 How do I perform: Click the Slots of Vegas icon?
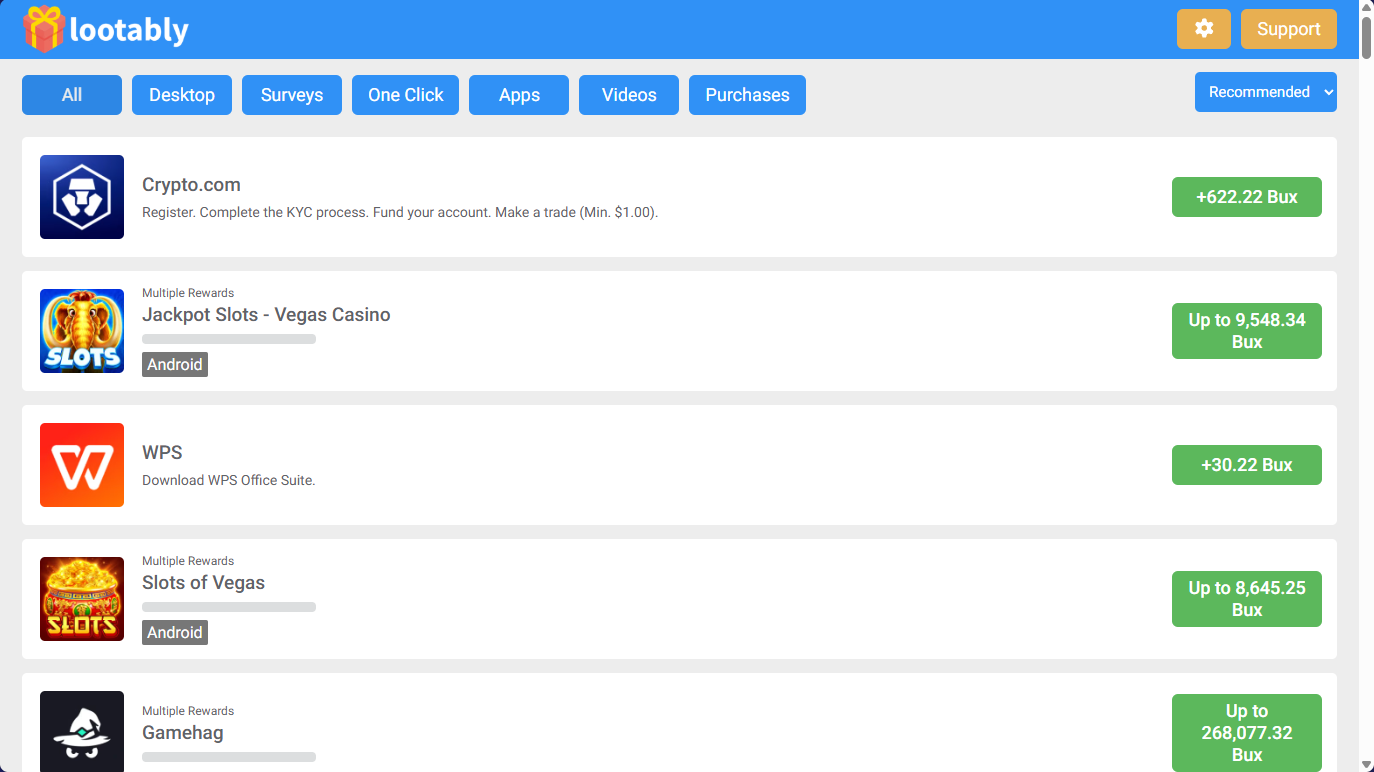(x=82, y=599)
